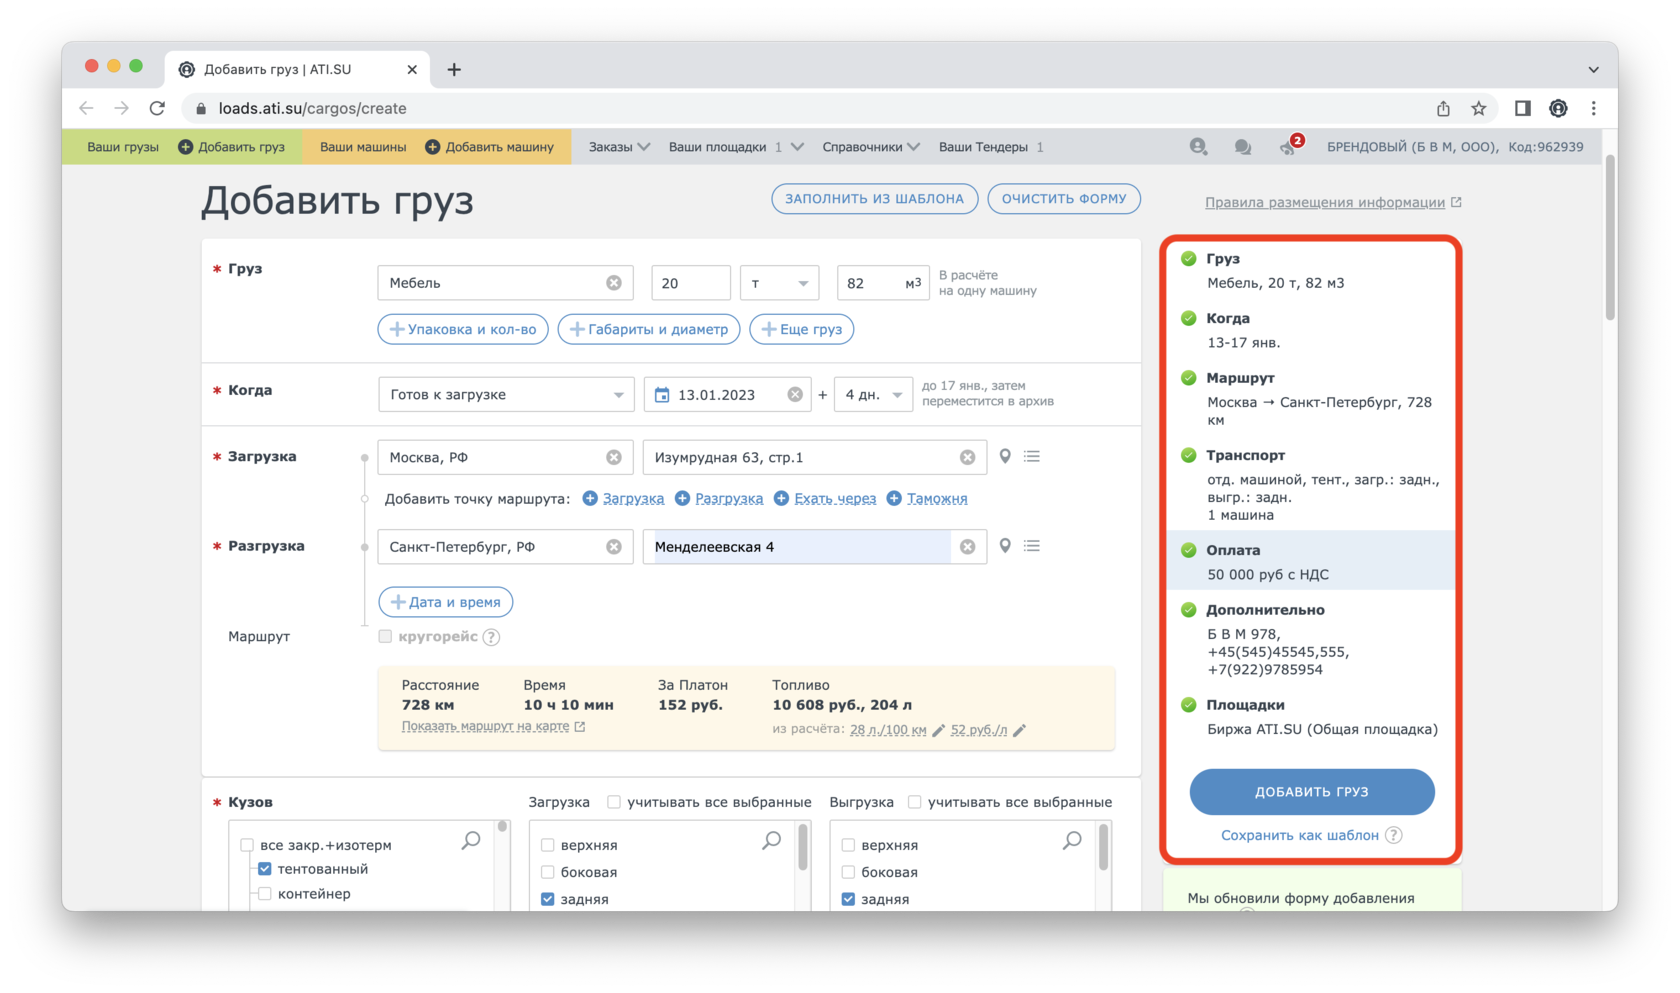Open weight unit dropdown т

click(x=780, y=283)
